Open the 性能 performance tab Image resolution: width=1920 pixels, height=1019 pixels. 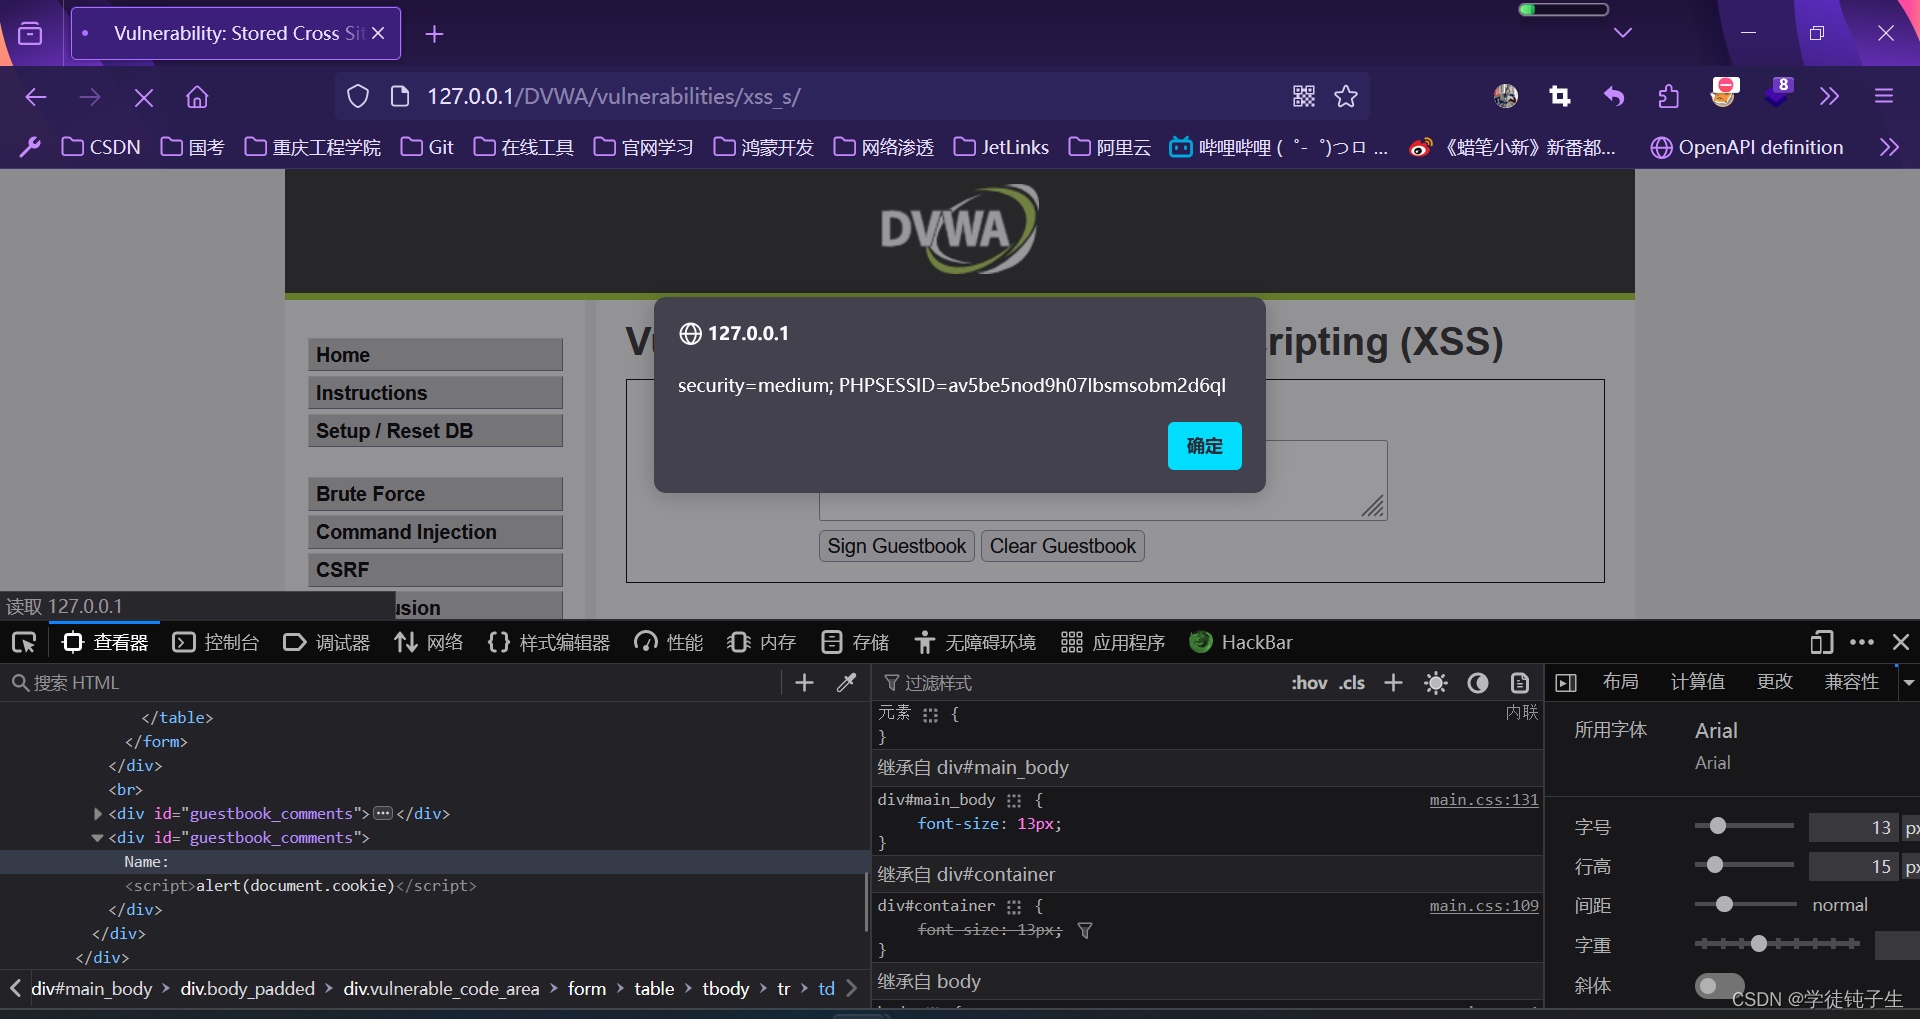coord(669,642)
